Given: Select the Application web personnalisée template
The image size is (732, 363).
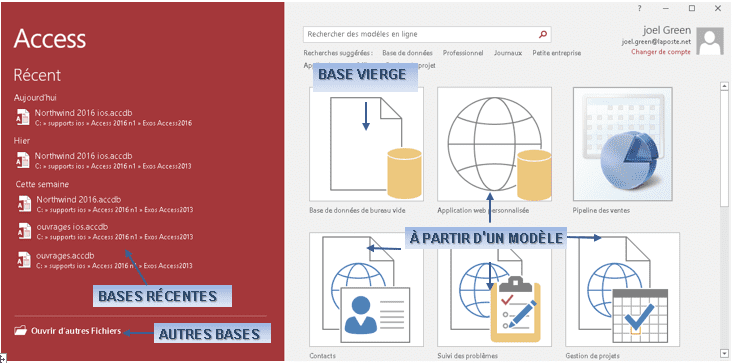Looking at the screenshot, I should (494, 144).
